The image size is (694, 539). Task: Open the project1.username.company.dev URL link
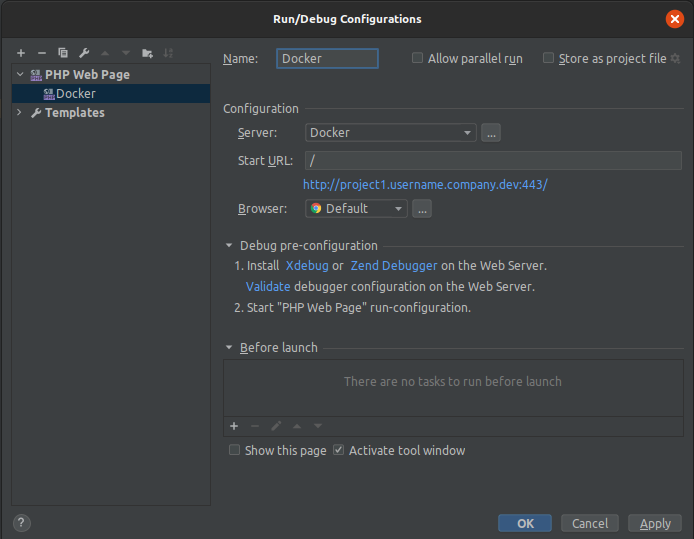coord(425,185)
